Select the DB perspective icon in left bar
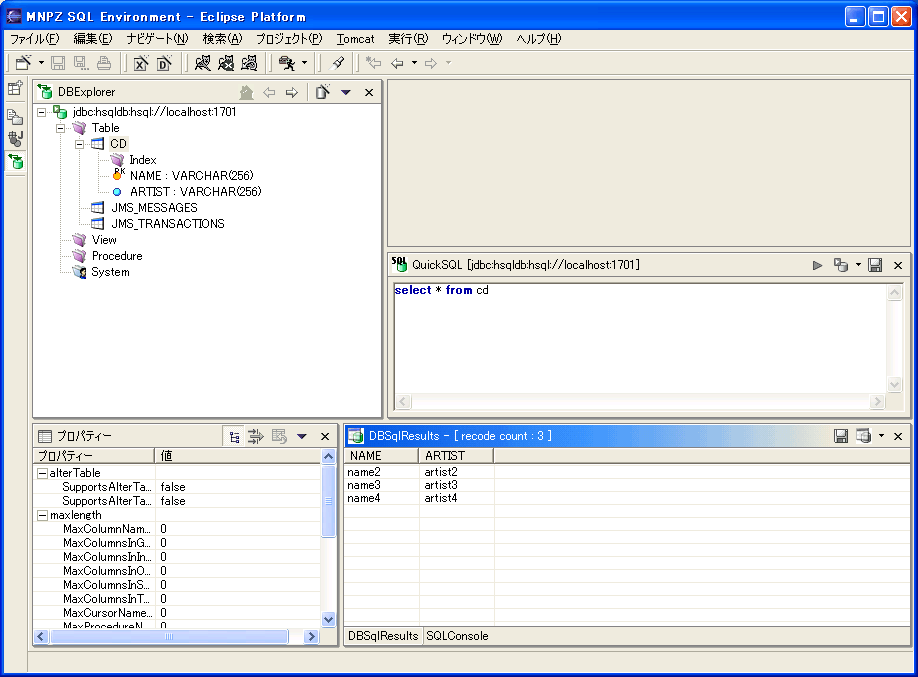This screenshot has width=918, height=677. 15,161
